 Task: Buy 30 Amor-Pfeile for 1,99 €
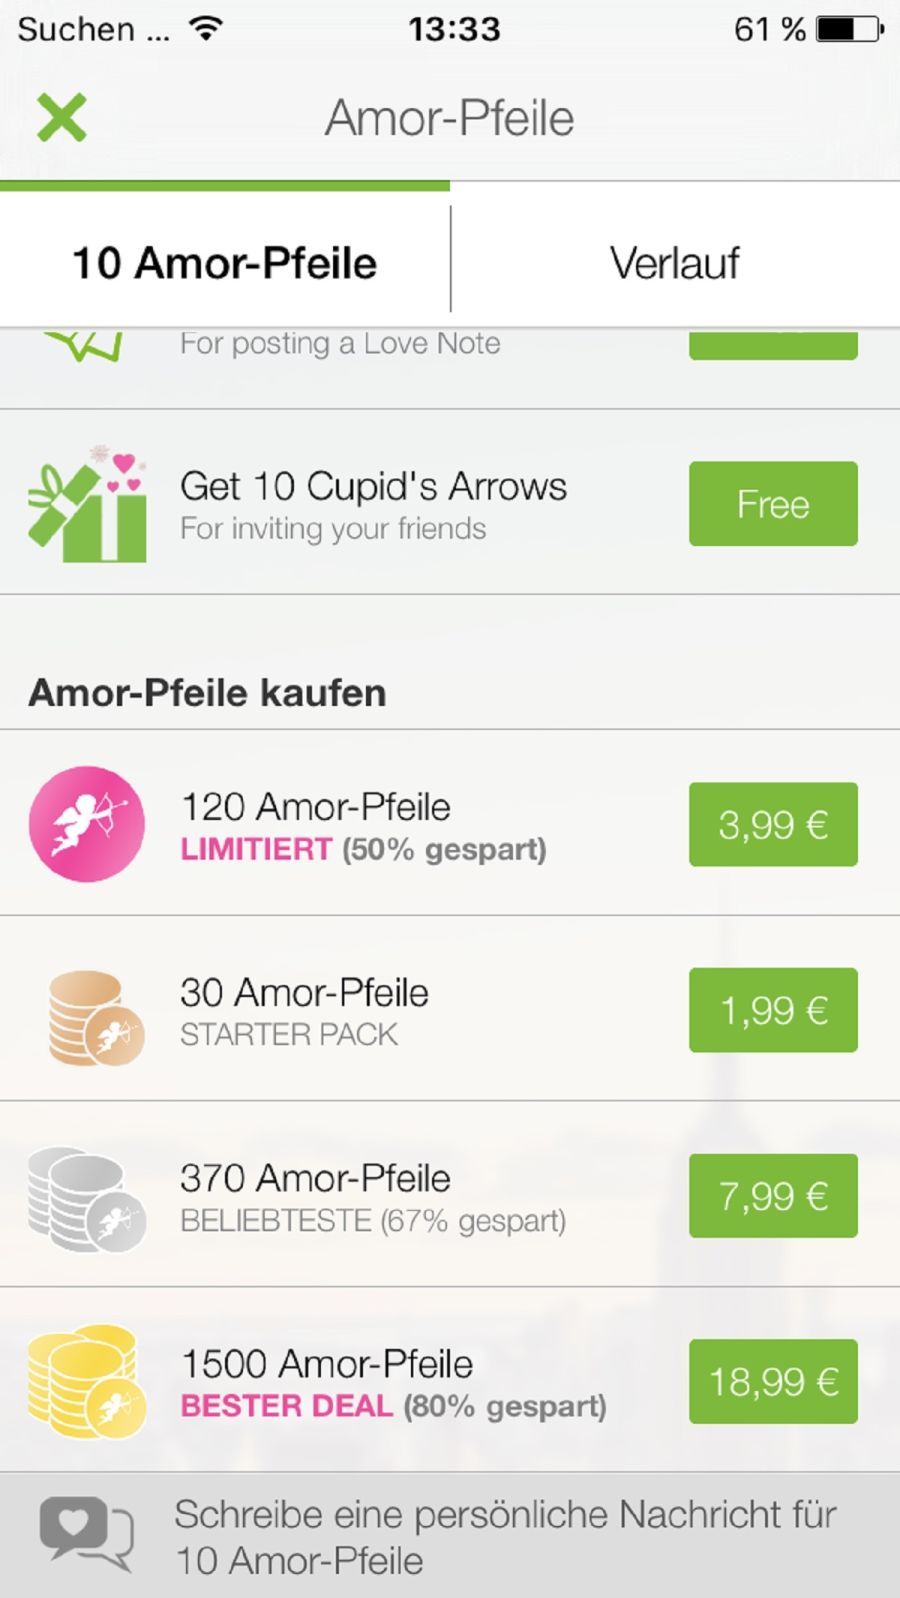pyautogui.click(x=773, y=1010)
